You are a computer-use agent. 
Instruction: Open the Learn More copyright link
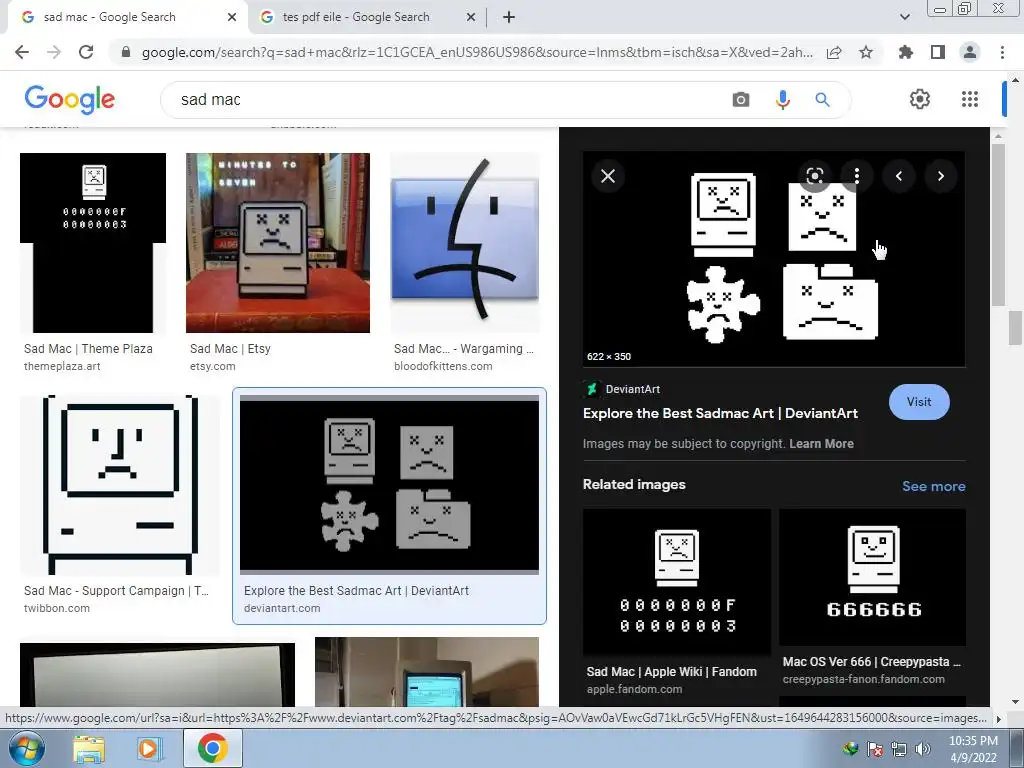[821, 444]
